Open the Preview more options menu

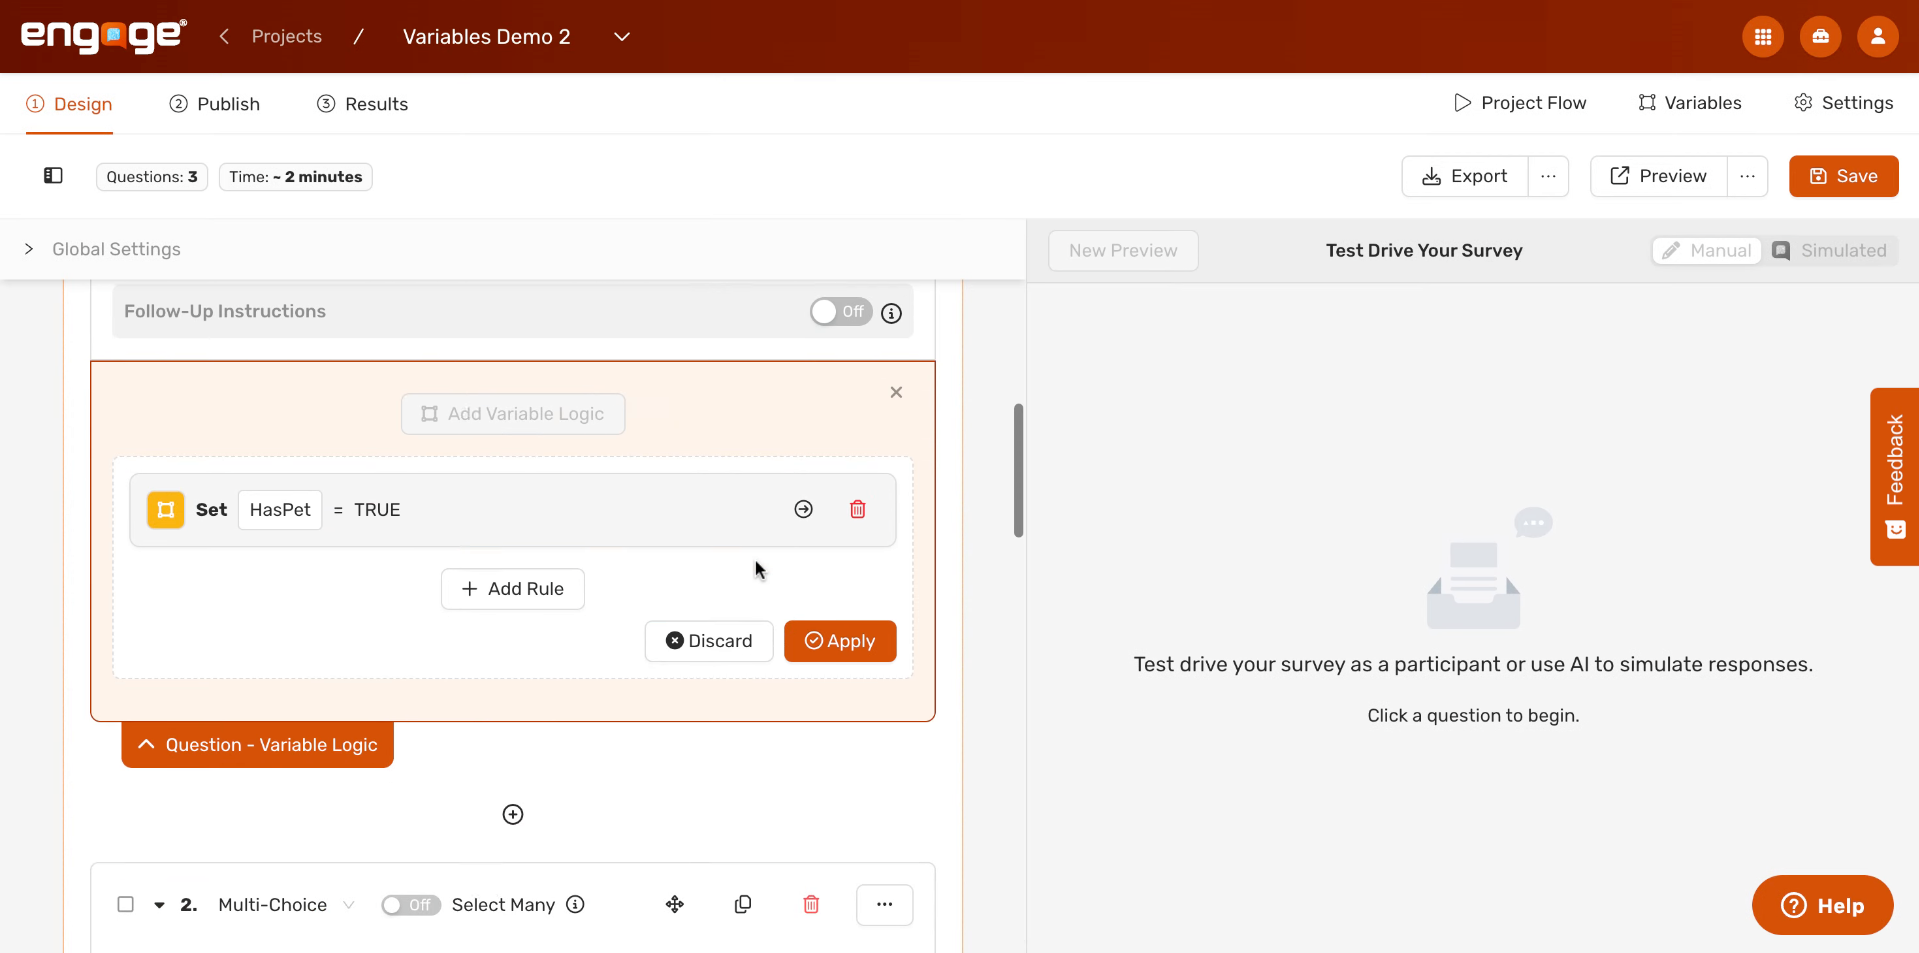[1747, 176]
